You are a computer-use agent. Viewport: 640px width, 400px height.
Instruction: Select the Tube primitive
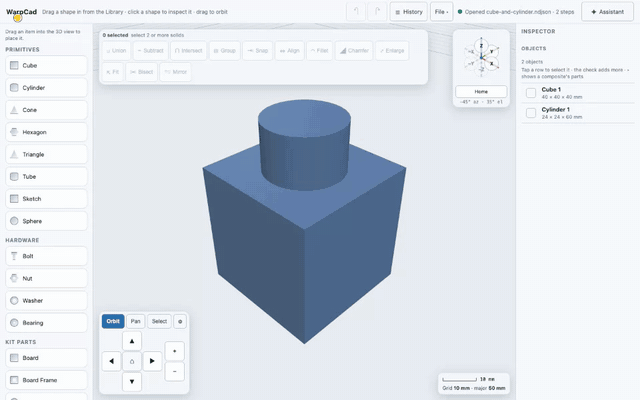(46, 176)
